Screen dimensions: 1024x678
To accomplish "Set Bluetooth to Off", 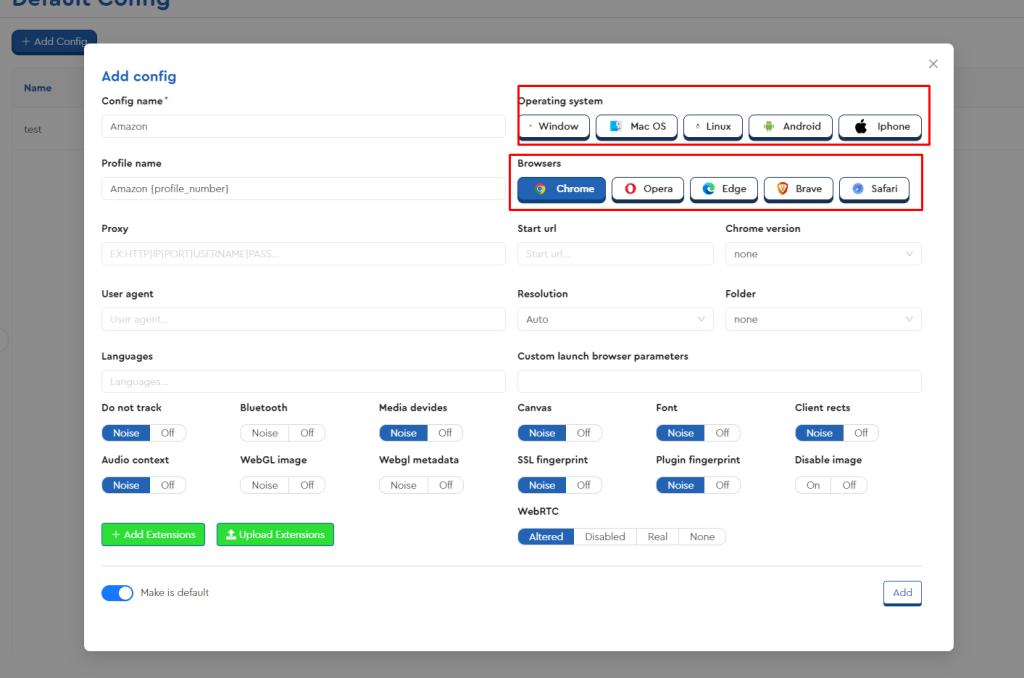I will pos(307,433).
